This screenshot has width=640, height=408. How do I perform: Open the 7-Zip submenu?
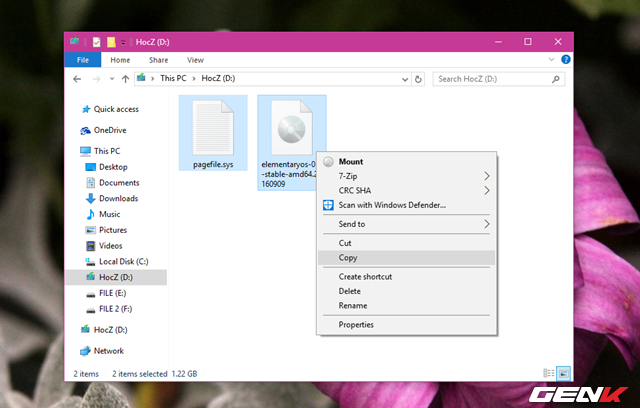[407, 176]
